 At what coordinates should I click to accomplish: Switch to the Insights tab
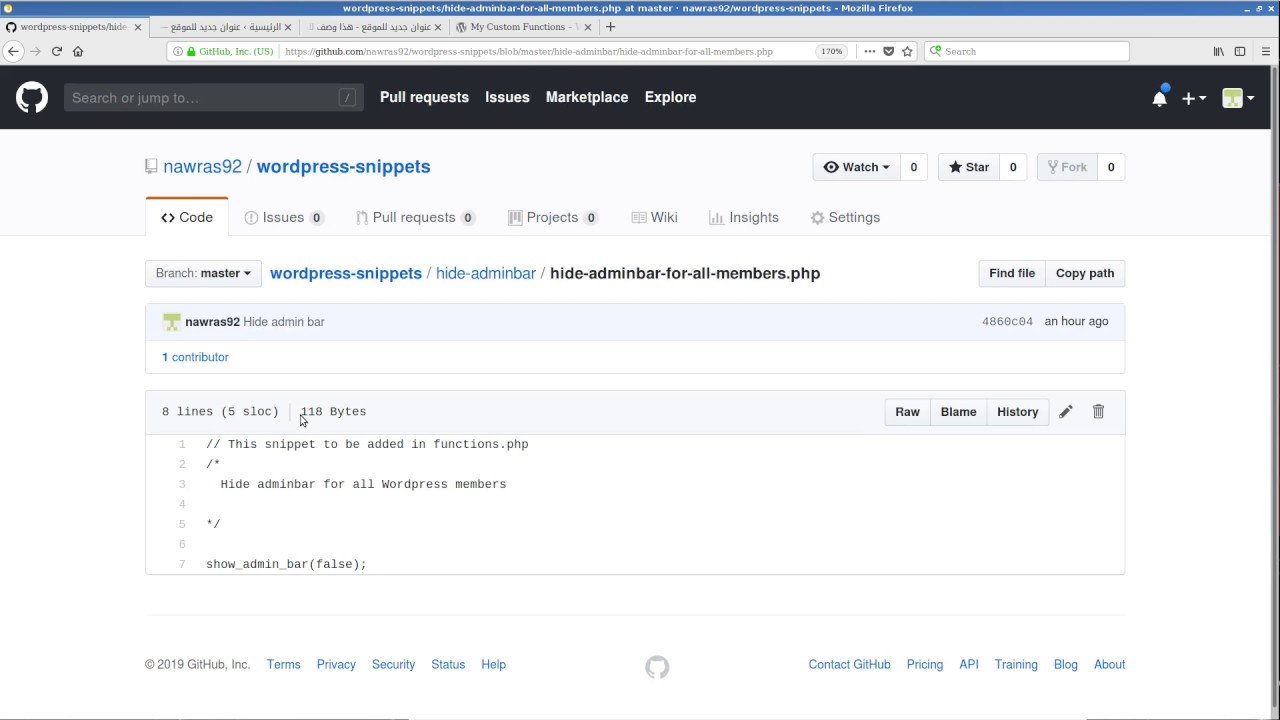coord(743,217)
